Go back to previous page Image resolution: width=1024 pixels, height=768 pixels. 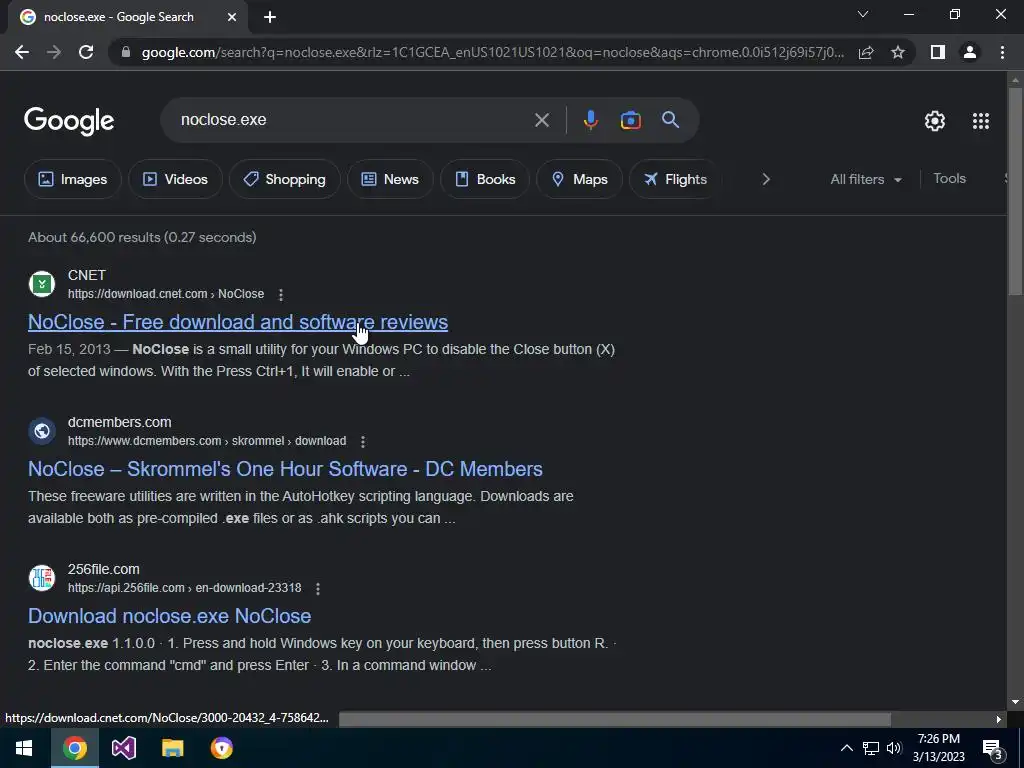(22, 52)
